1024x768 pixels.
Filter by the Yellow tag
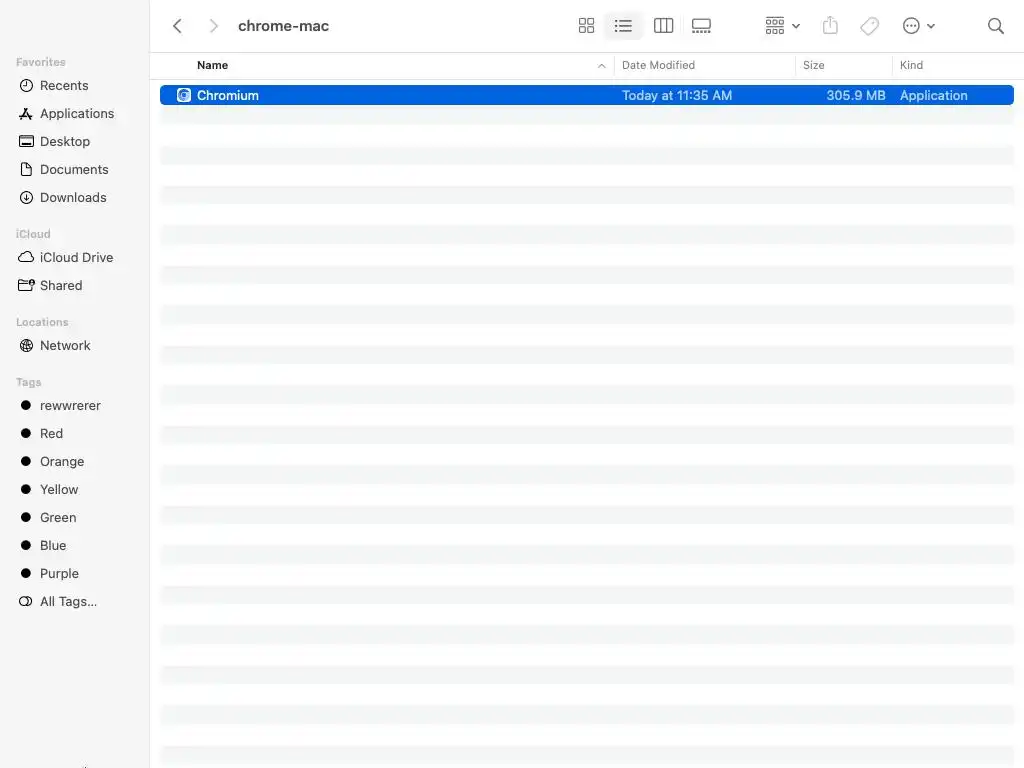click(49, 490)
